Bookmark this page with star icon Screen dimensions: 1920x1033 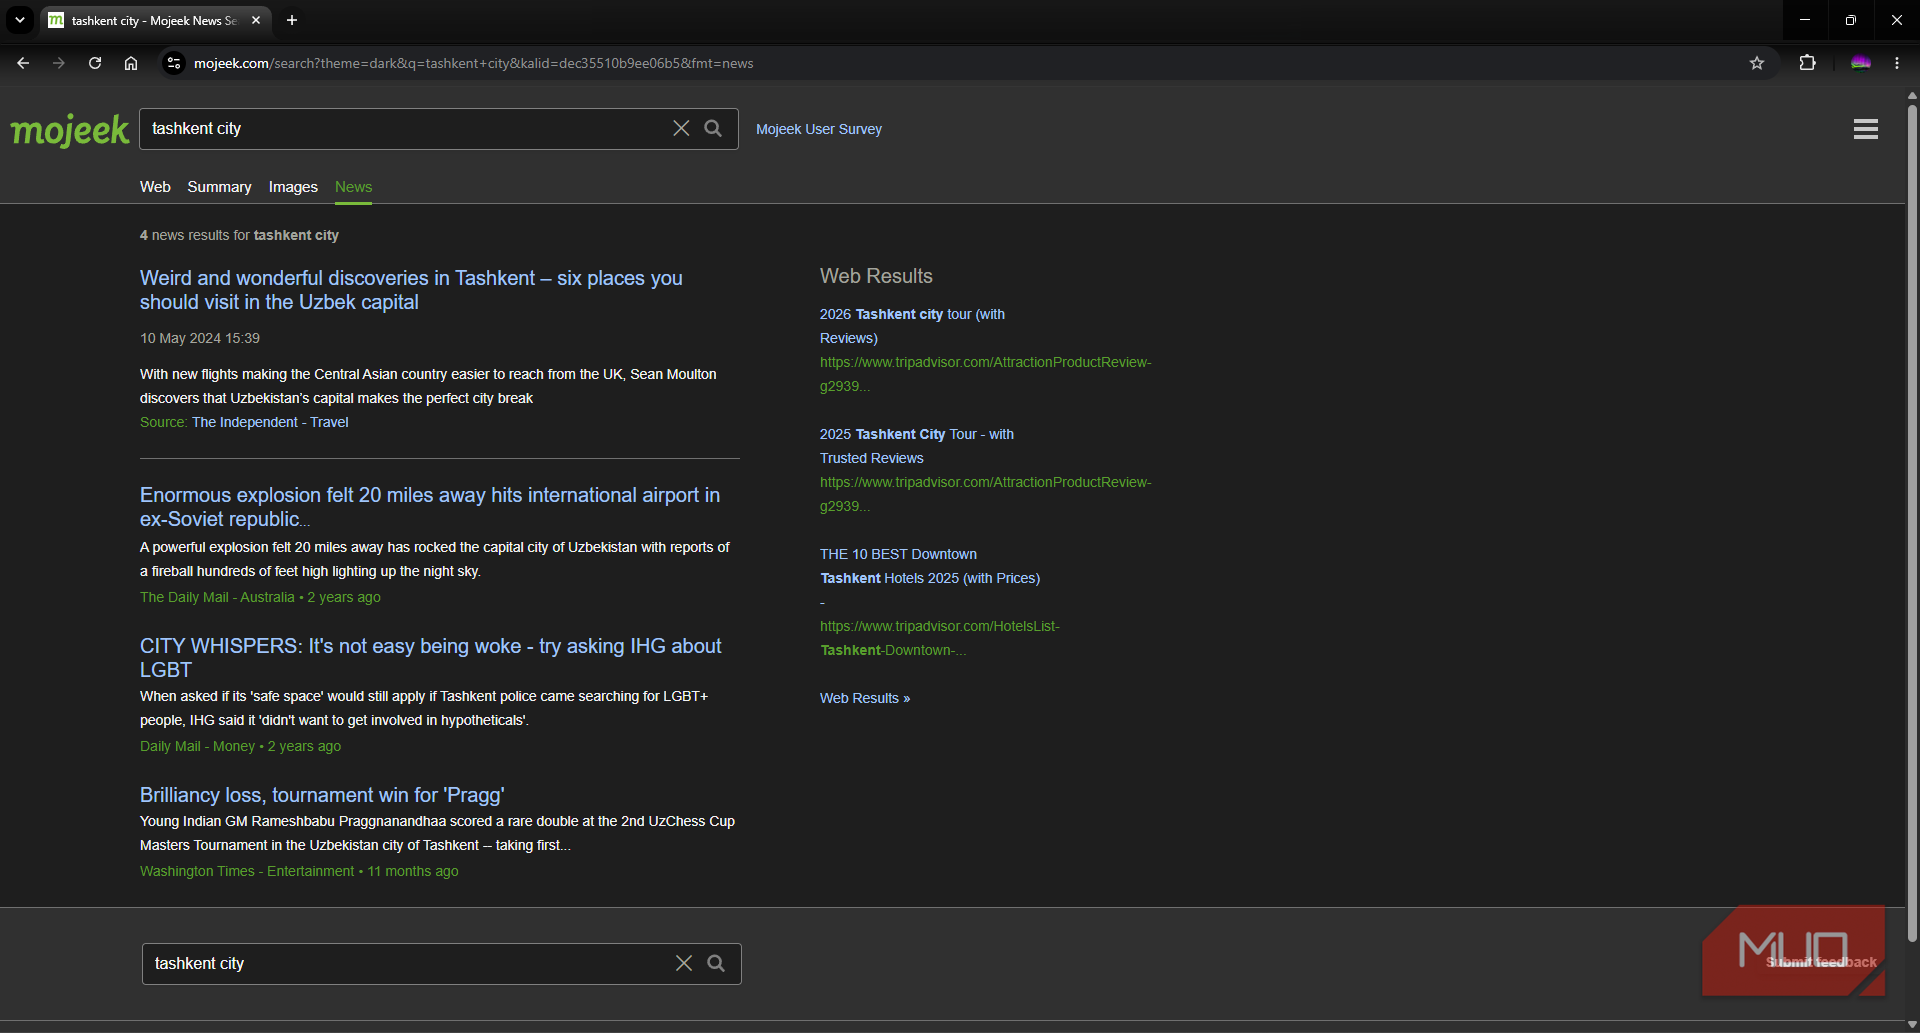point(1757,63)
